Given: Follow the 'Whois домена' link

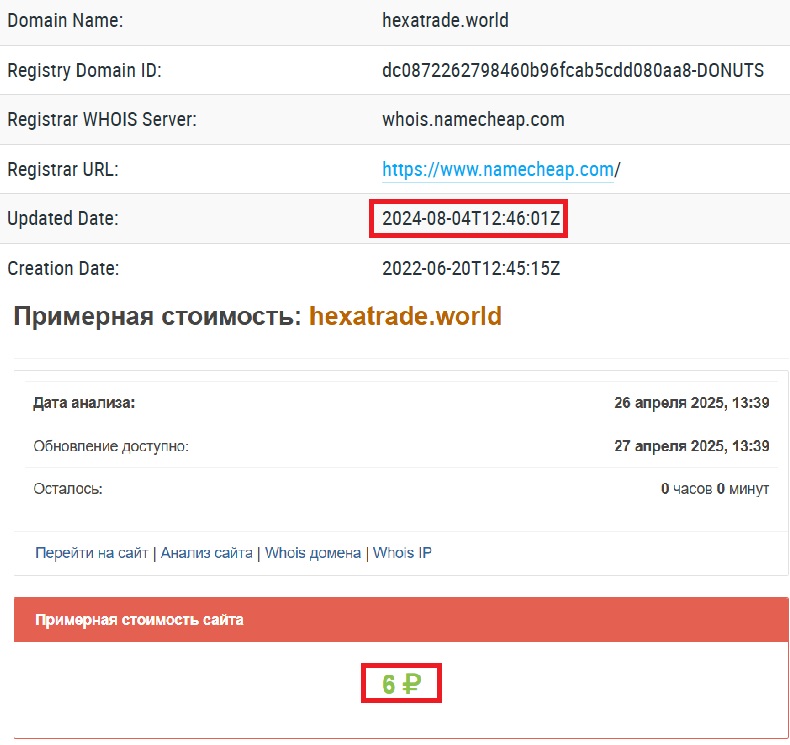Looking at the screenshot, I should tap(313, 553).
